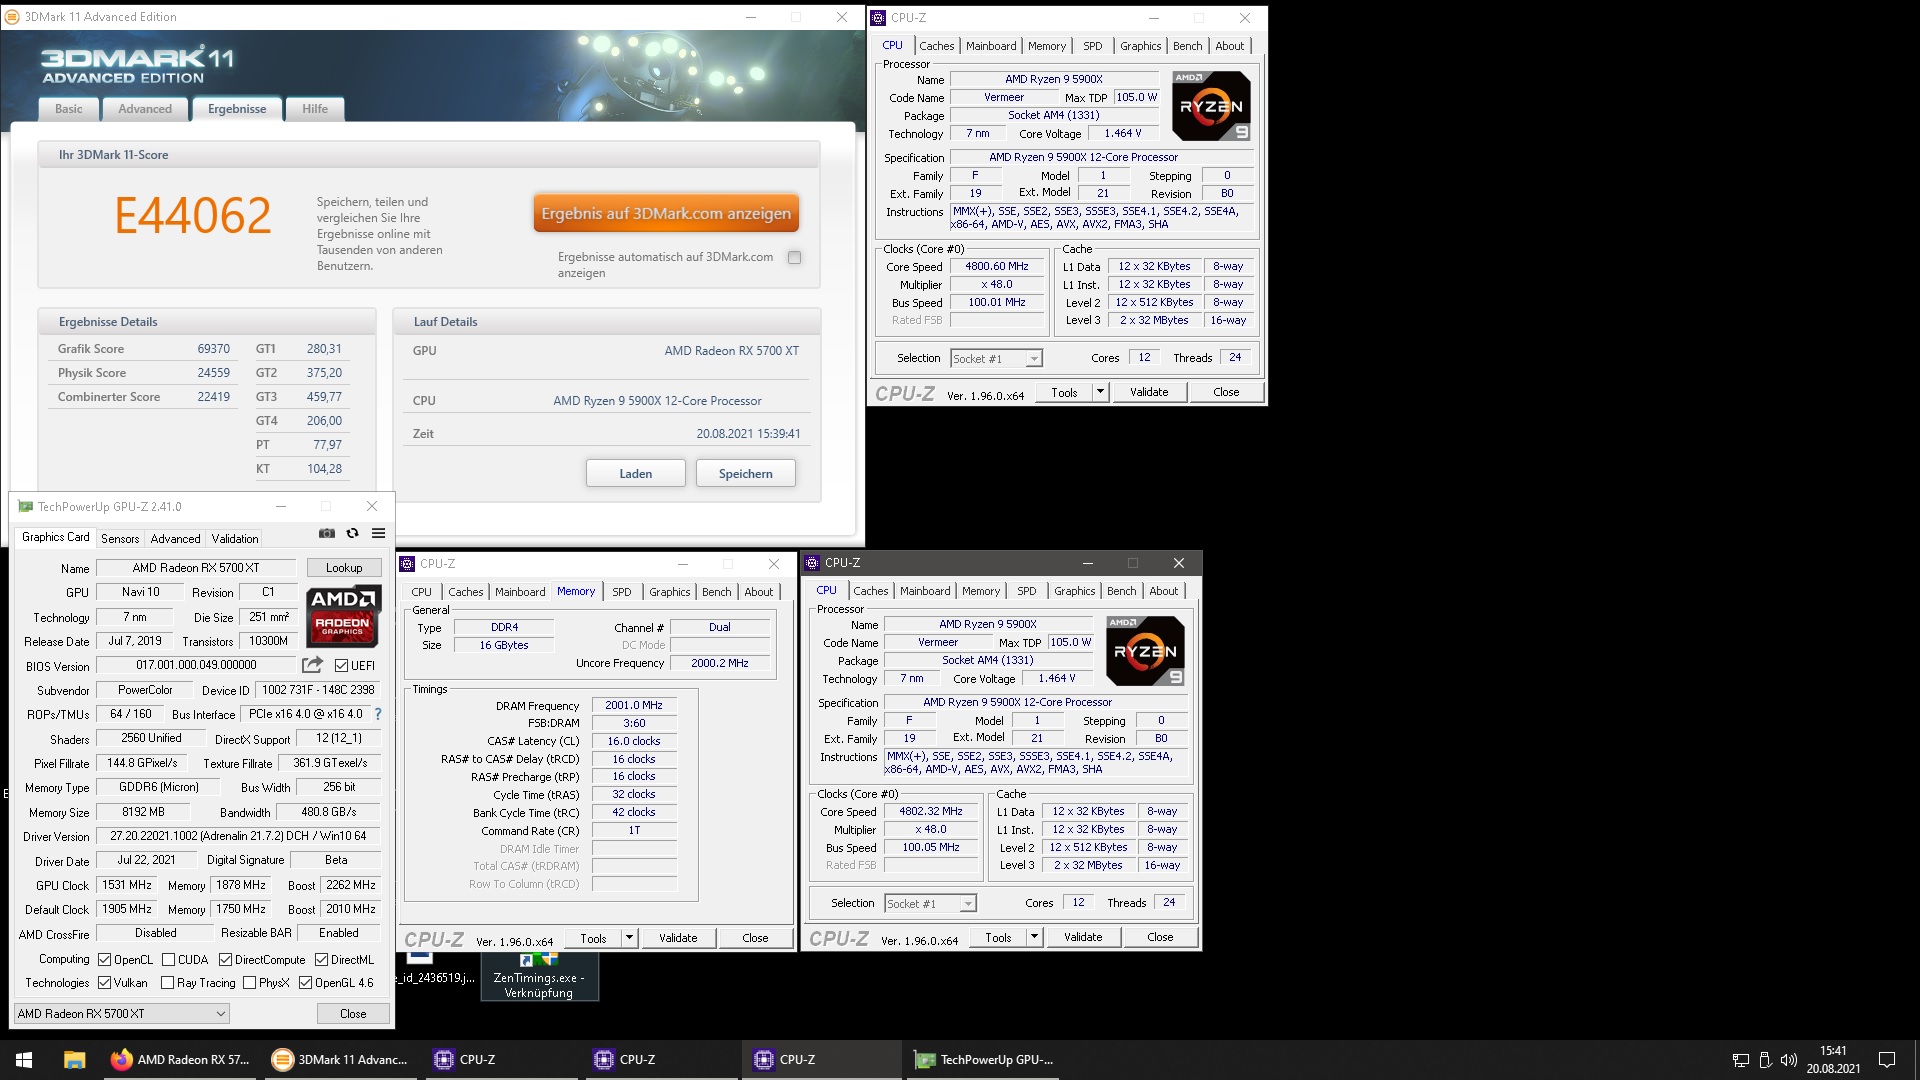Screen dimensions: 1920x1080
Task: Switch to 3DMark 11 Advanced taskbar item
Action: point(341,1059)
